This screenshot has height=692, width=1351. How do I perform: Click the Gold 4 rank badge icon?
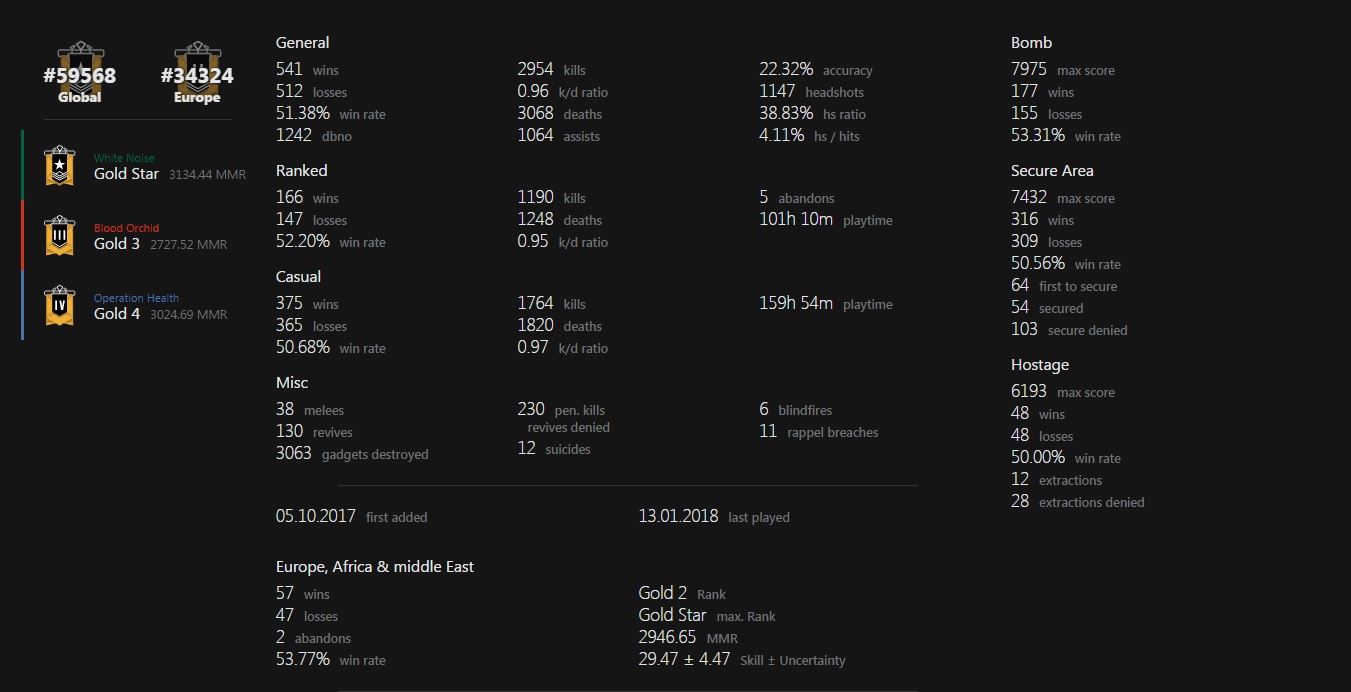pos(60,306)
